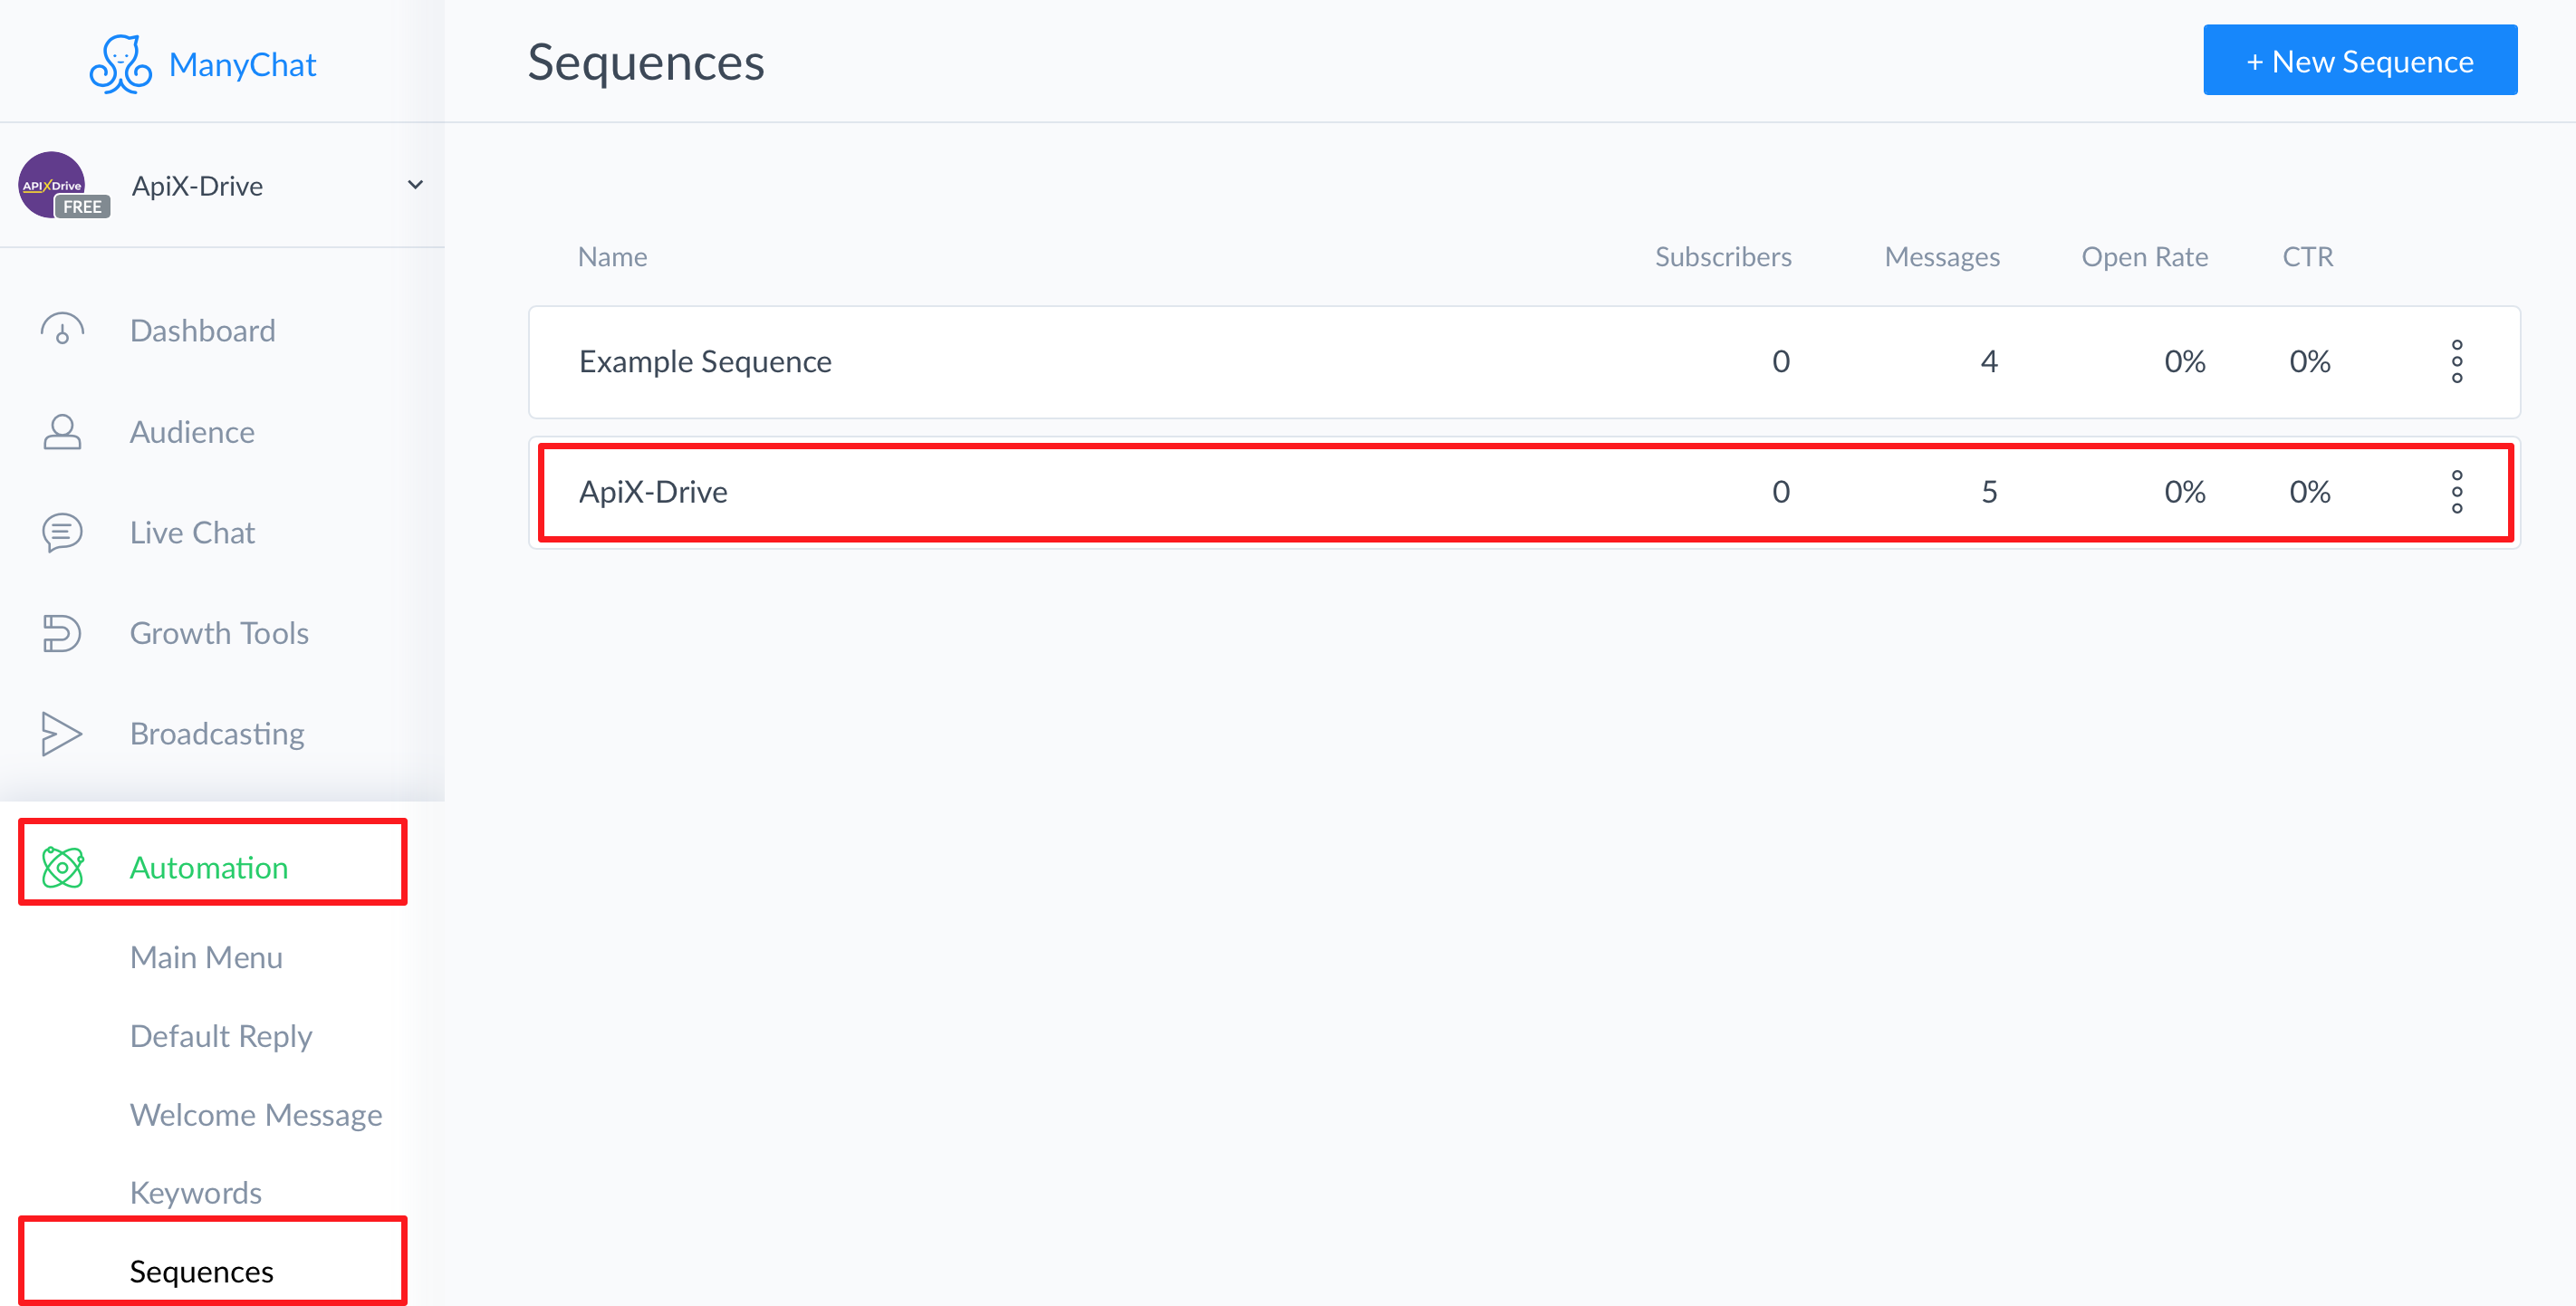Click the Audience person icon
The height and width of the screenshot is (1306, 2576).
[x=62, y=432]
